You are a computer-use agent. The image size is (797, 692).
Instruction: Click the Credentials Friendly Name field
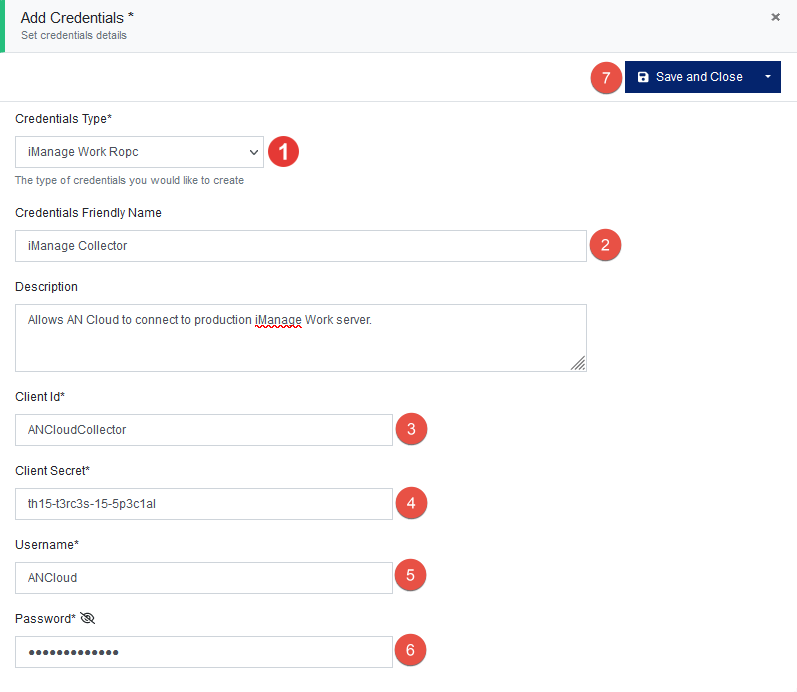[x=301, y=246]
